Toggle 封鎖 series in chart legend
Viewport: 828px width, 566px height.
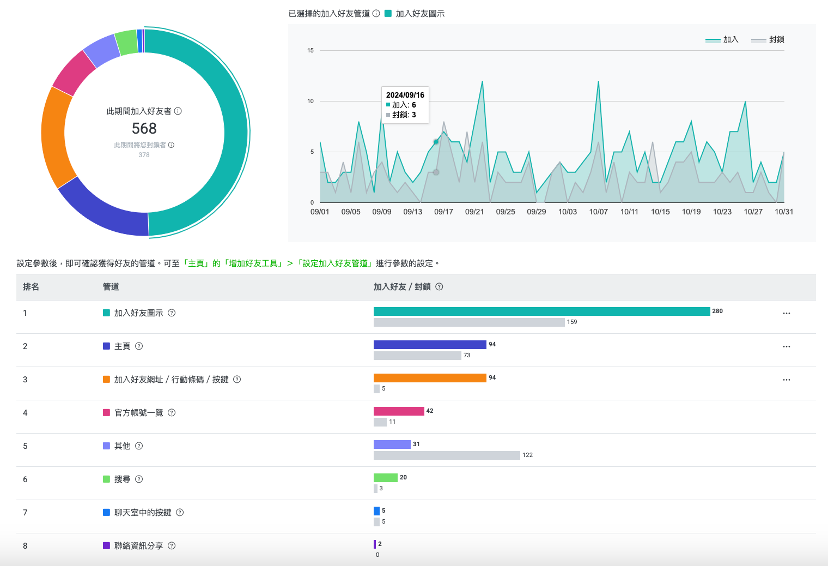click(x=768, y=39)
